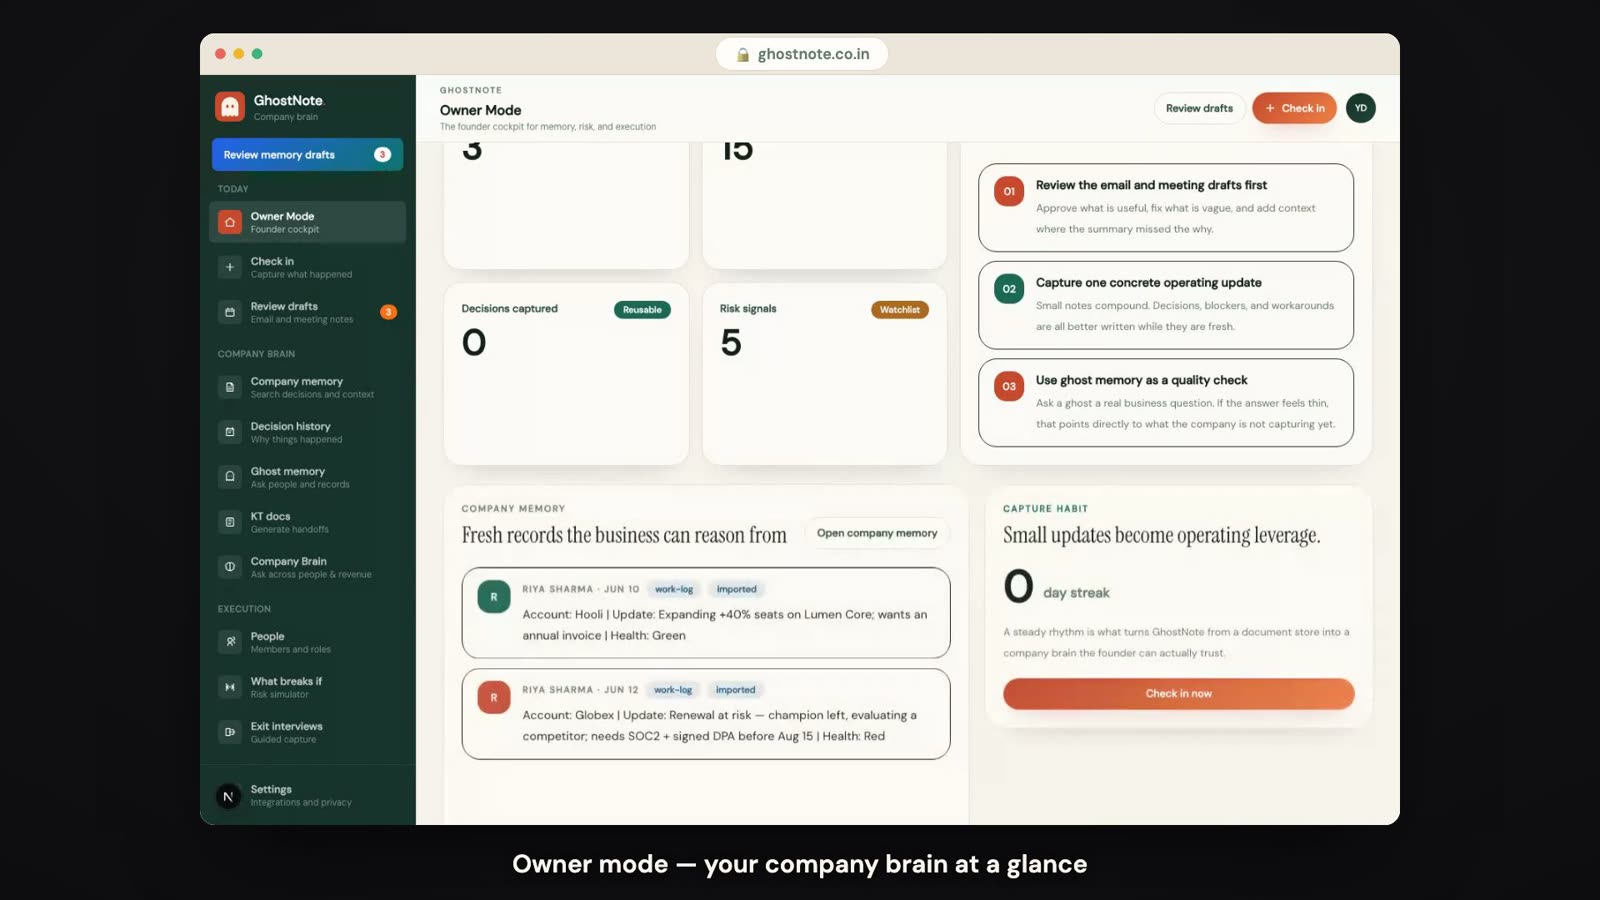
Task: Click the What breaks if icon
Action: (x=230, y=687)
